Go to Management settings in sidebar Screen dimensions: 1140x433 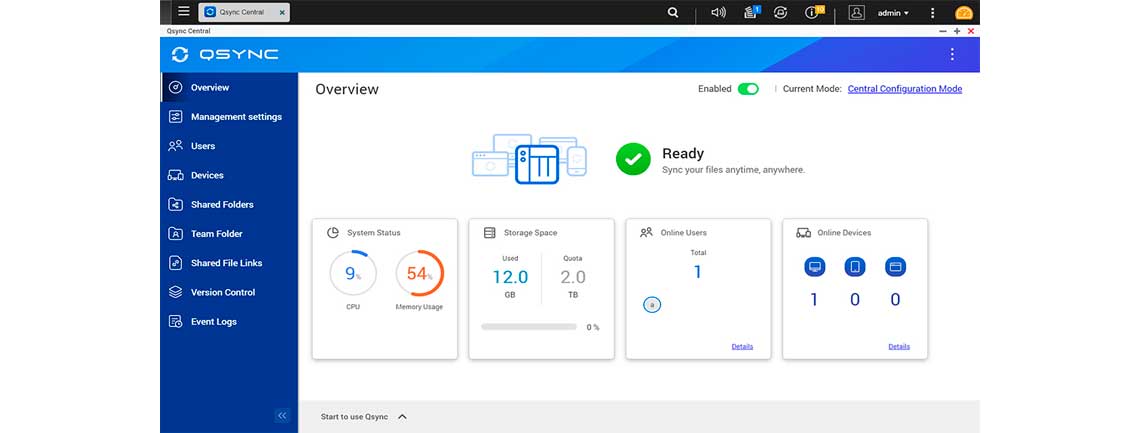pyautogui.click(x=236, y=117)
